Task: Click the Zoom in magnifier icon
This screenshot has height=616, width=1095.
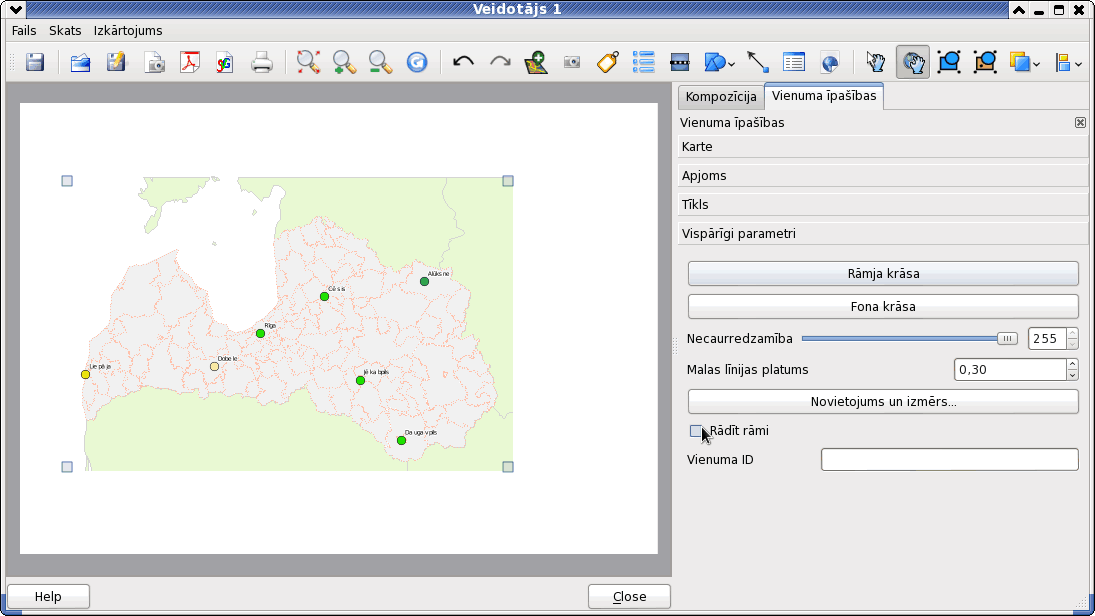Action: tap(344, 62)
